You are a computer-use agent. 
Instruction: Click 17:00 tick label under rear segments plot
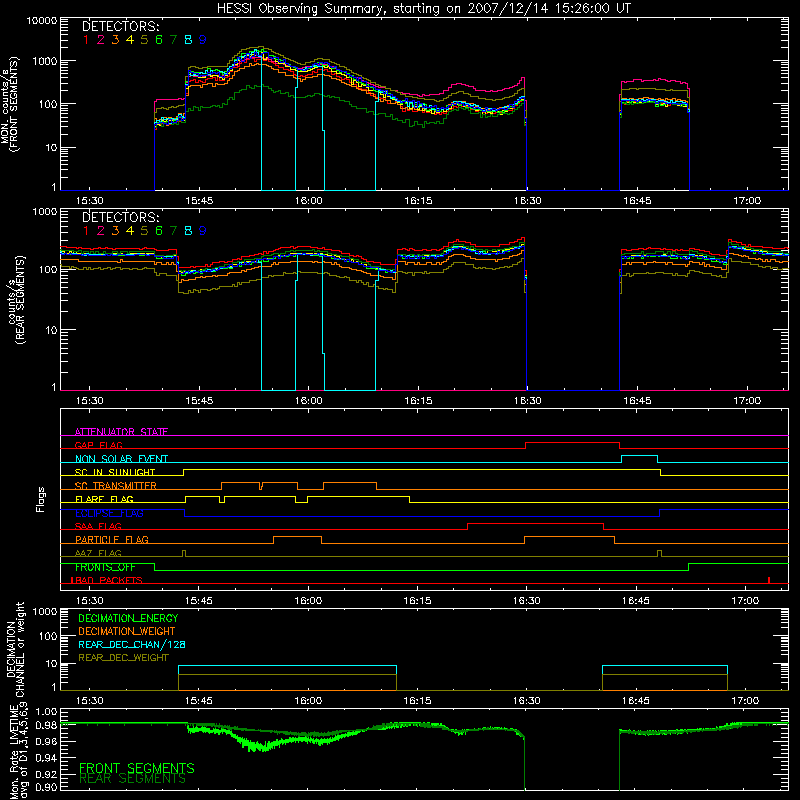[x=746, y=401]
